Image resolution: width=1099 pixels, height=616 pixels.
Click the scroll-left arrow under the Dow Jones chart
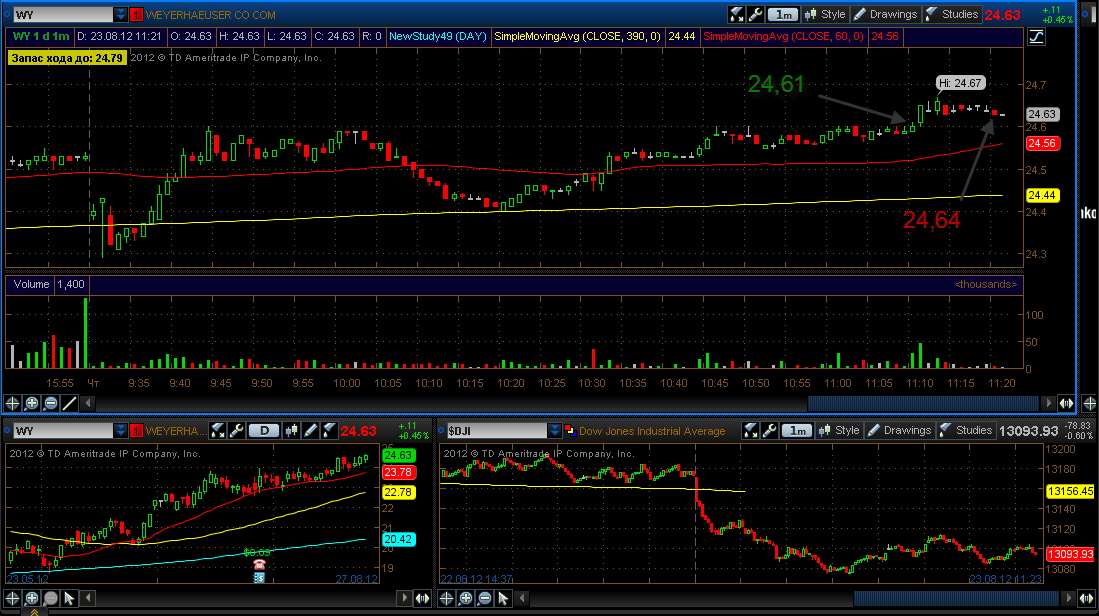522,598
